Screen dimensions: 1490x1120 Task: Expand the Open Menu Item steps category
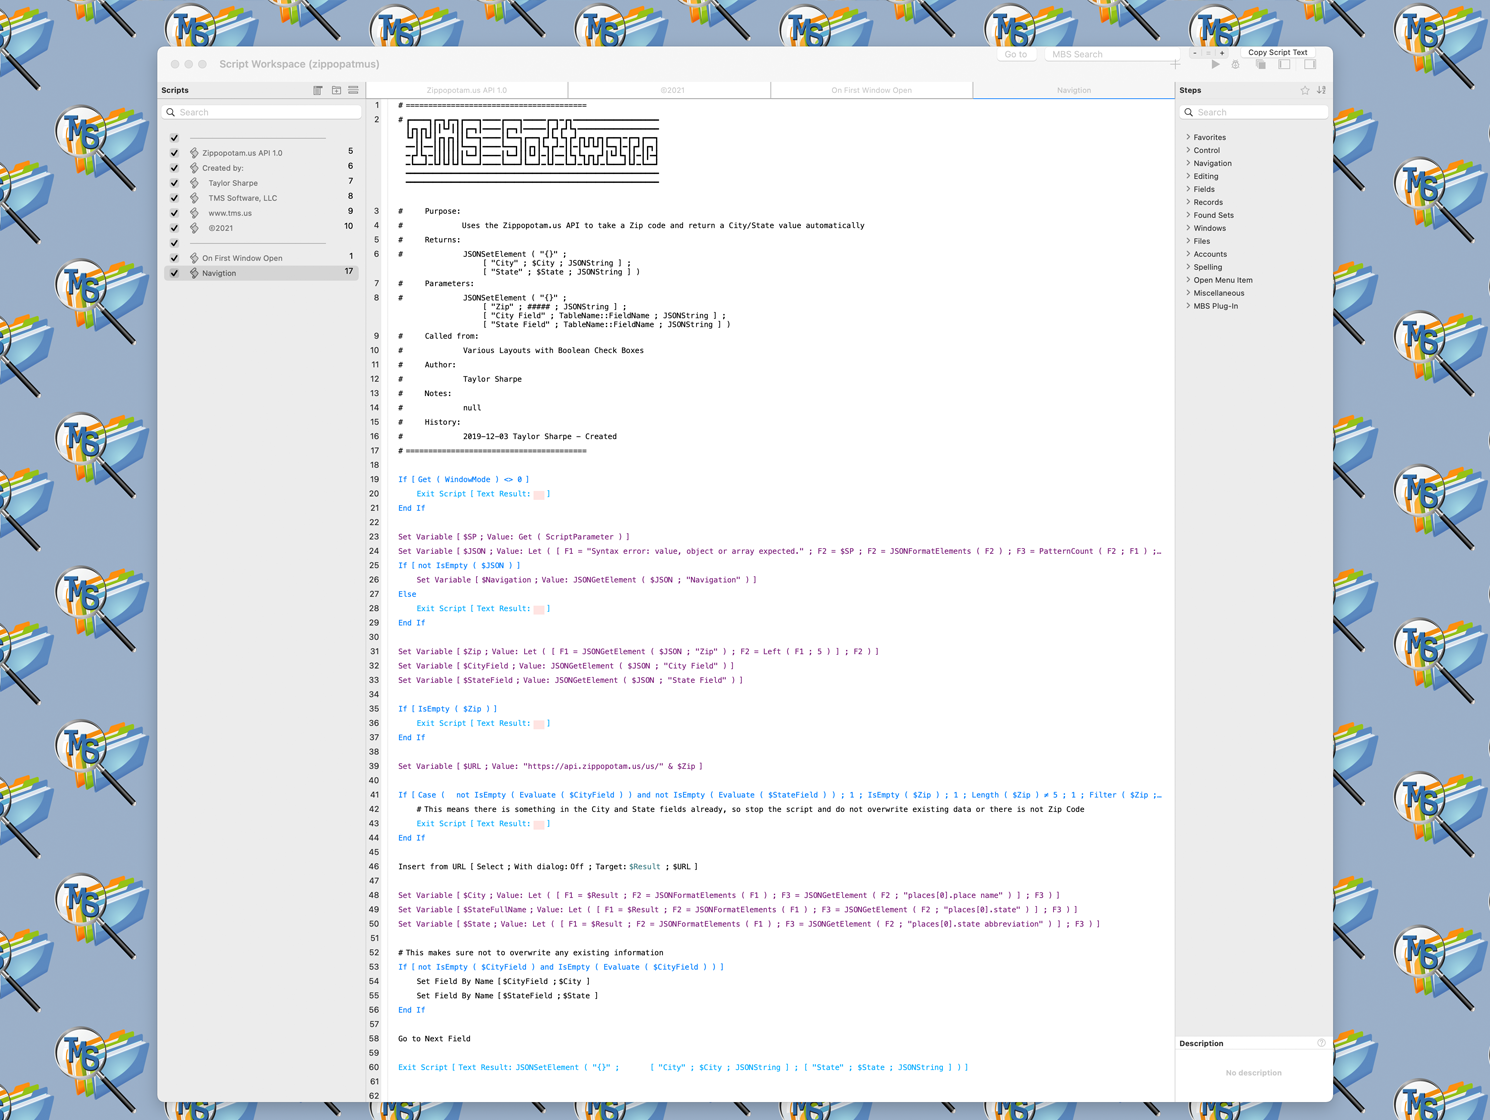pyautogui.click(x=1188, y=280)
